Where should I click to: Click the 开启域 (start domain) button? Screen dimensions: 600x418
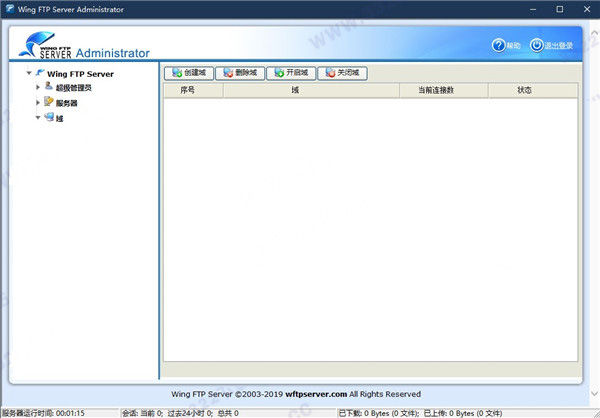[291, 73]
